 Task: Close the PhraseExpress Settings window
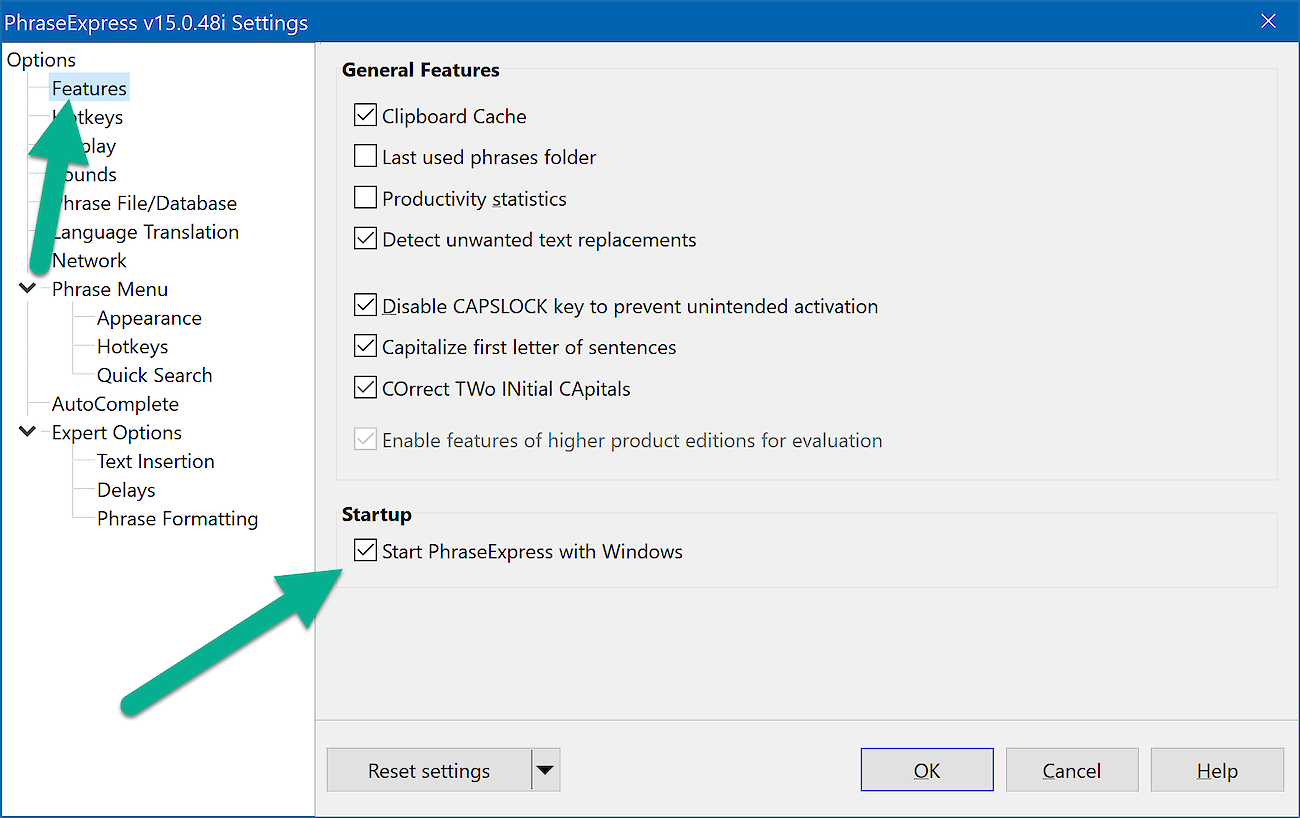[1268, 21]
